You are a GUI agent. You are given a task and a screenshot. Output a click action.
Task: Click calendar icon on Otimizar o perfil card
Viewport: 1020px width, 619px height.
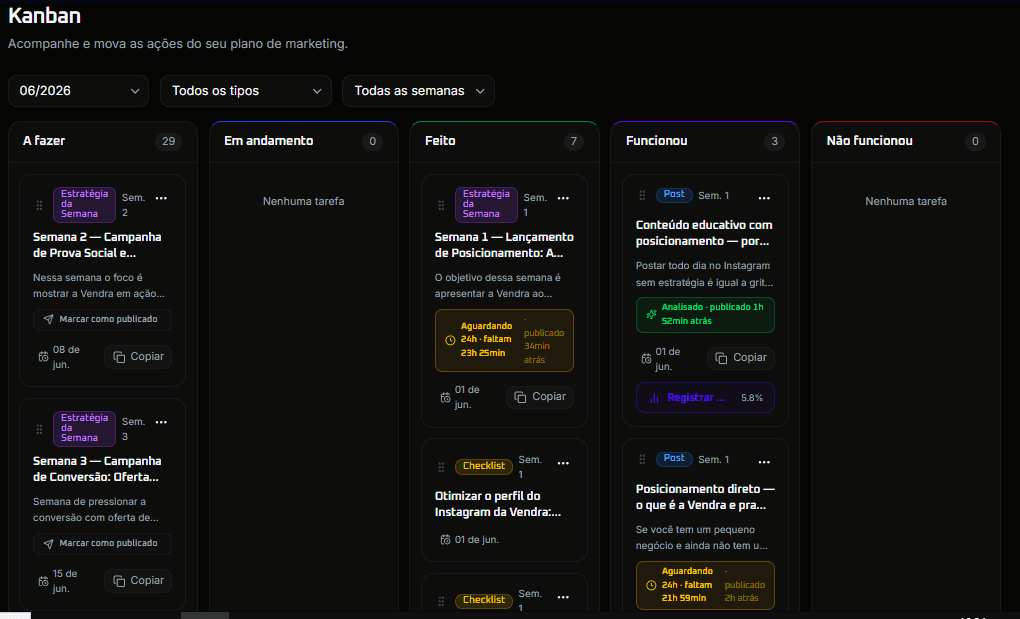(446, 540)
